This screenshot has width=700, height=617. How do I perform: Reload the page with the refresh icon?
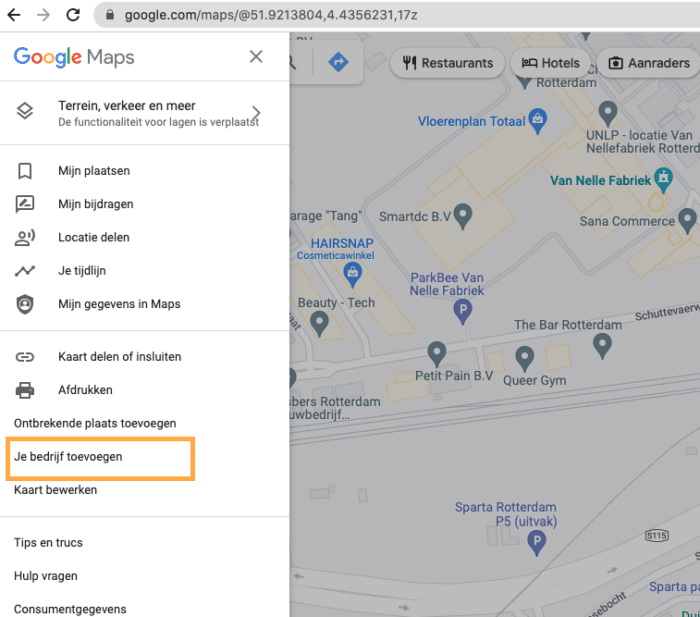[x=73, y=15]
